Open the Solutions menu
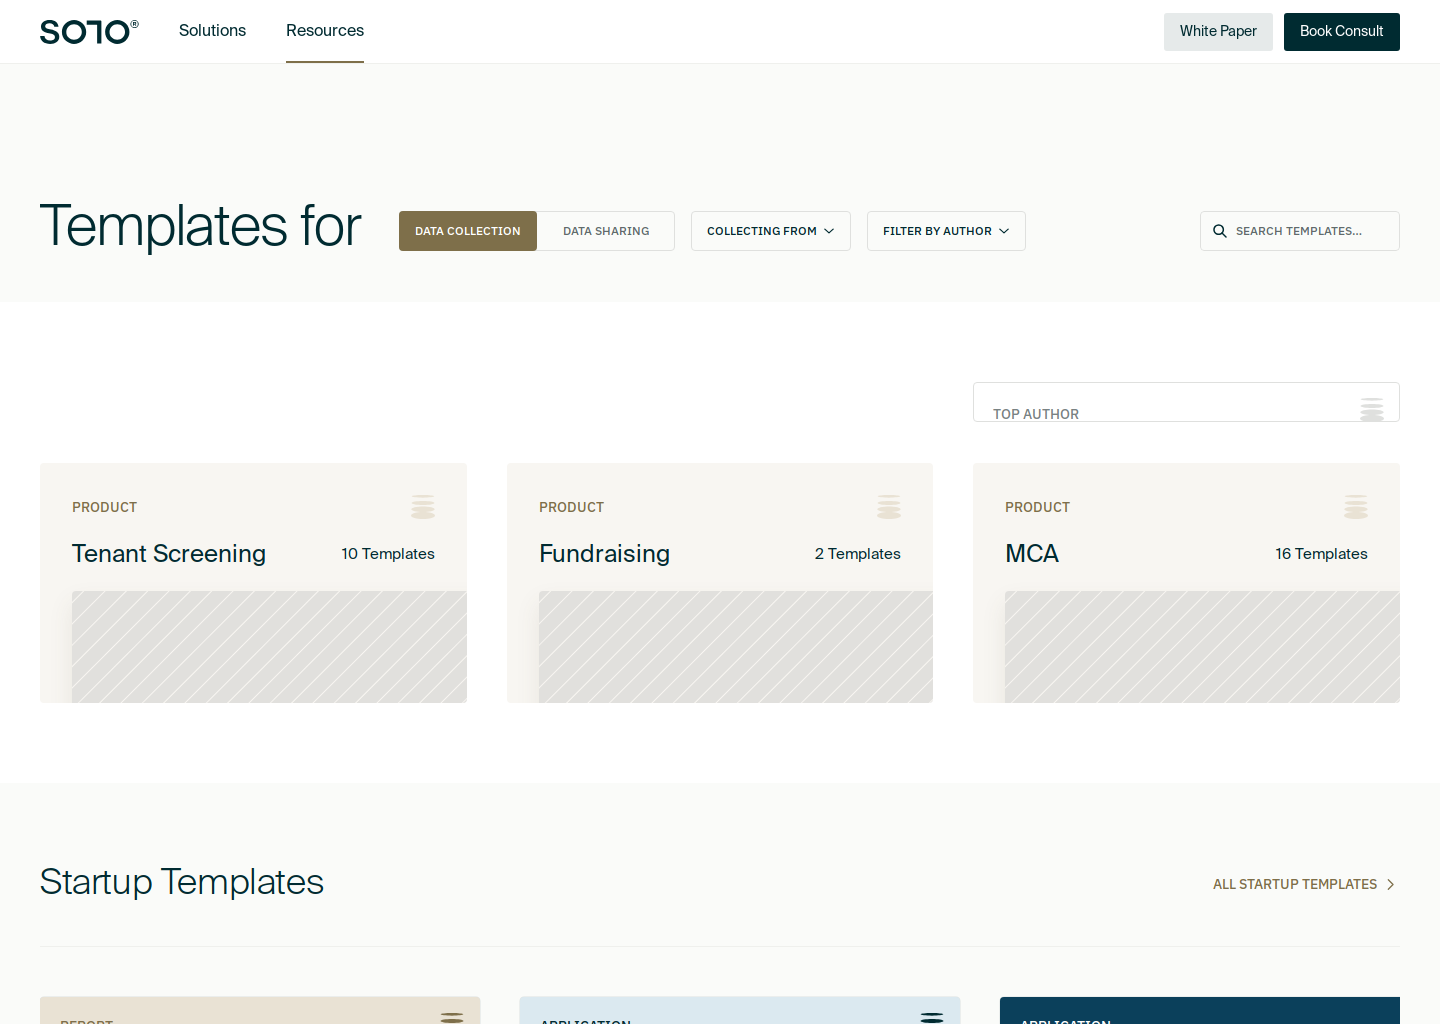 pyautogui.click(x=212, y=31)
